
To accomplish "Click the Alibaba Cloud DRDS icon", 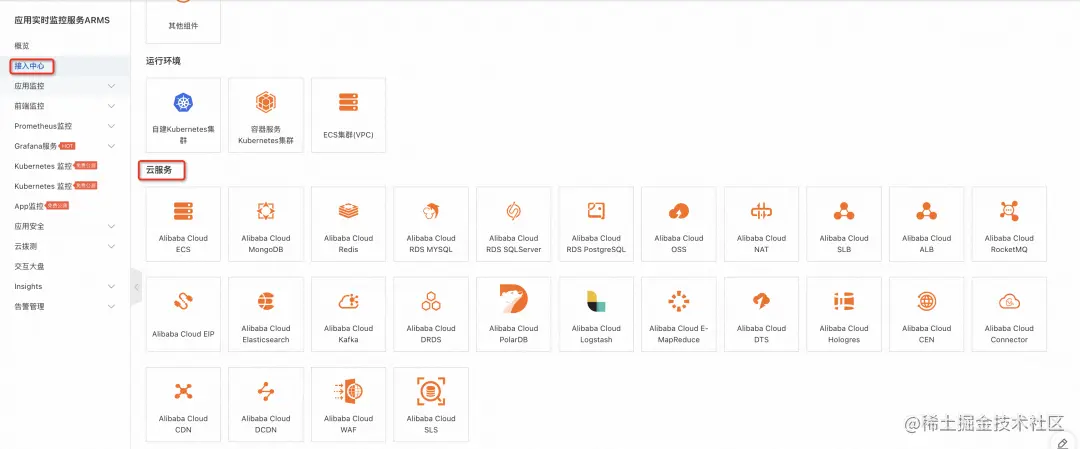I will (x=431, y=302).
